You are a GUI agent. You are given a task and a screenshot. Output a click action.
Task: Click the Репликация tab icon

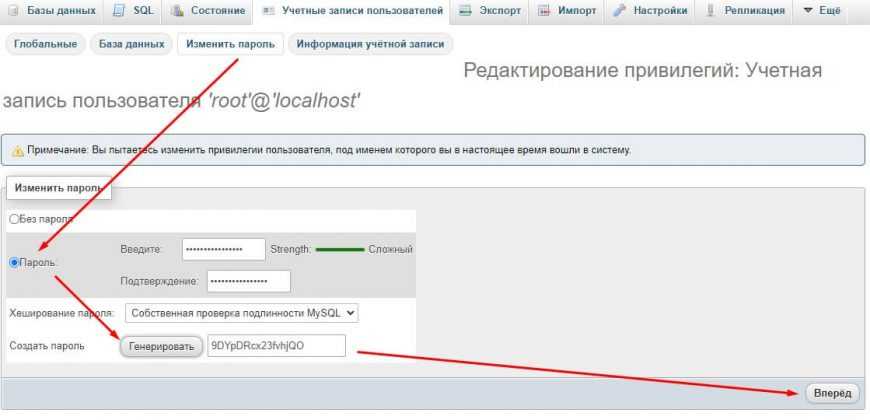pyautogui.click(x=710, y=11)
